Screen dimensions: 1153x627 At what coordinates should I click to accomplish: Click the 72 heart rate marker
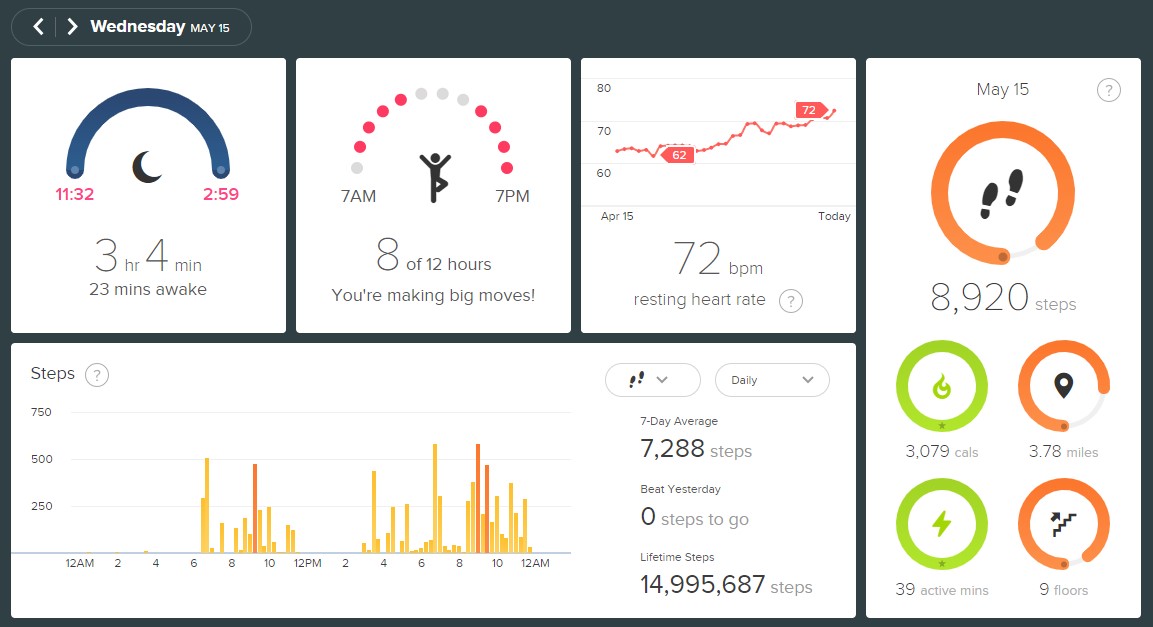(811, 110)
